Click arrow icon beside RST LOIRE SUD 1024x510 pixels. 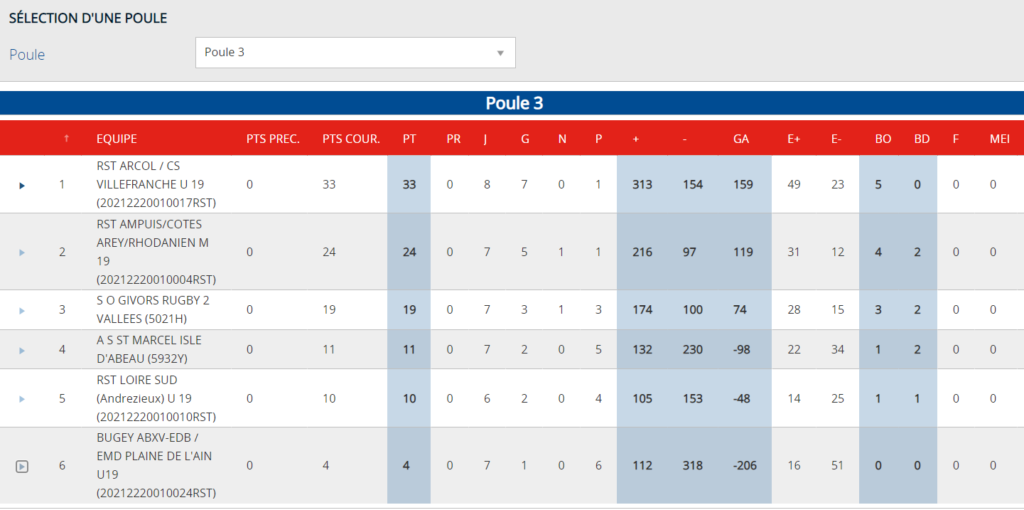pyautogui.click(x=22, y=398)
